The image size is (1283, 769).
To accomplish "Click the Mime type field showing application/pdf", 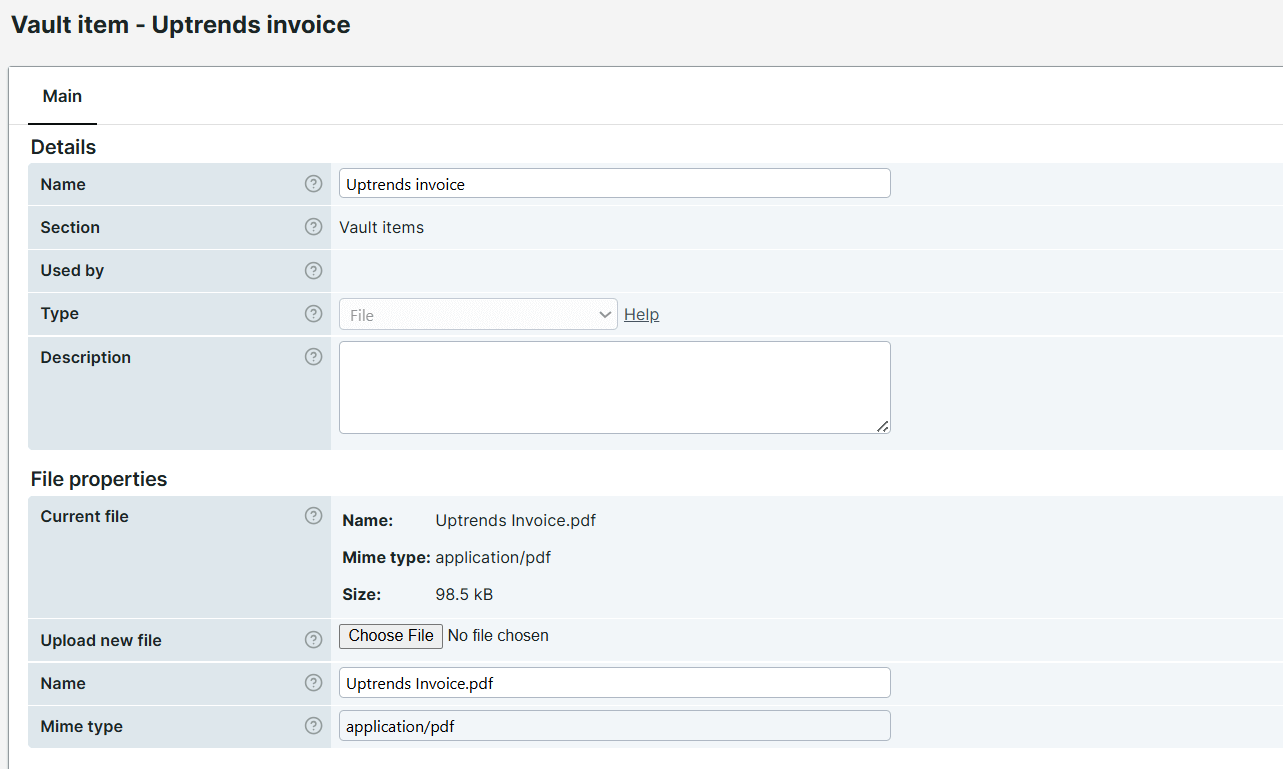I will (614, 726).
